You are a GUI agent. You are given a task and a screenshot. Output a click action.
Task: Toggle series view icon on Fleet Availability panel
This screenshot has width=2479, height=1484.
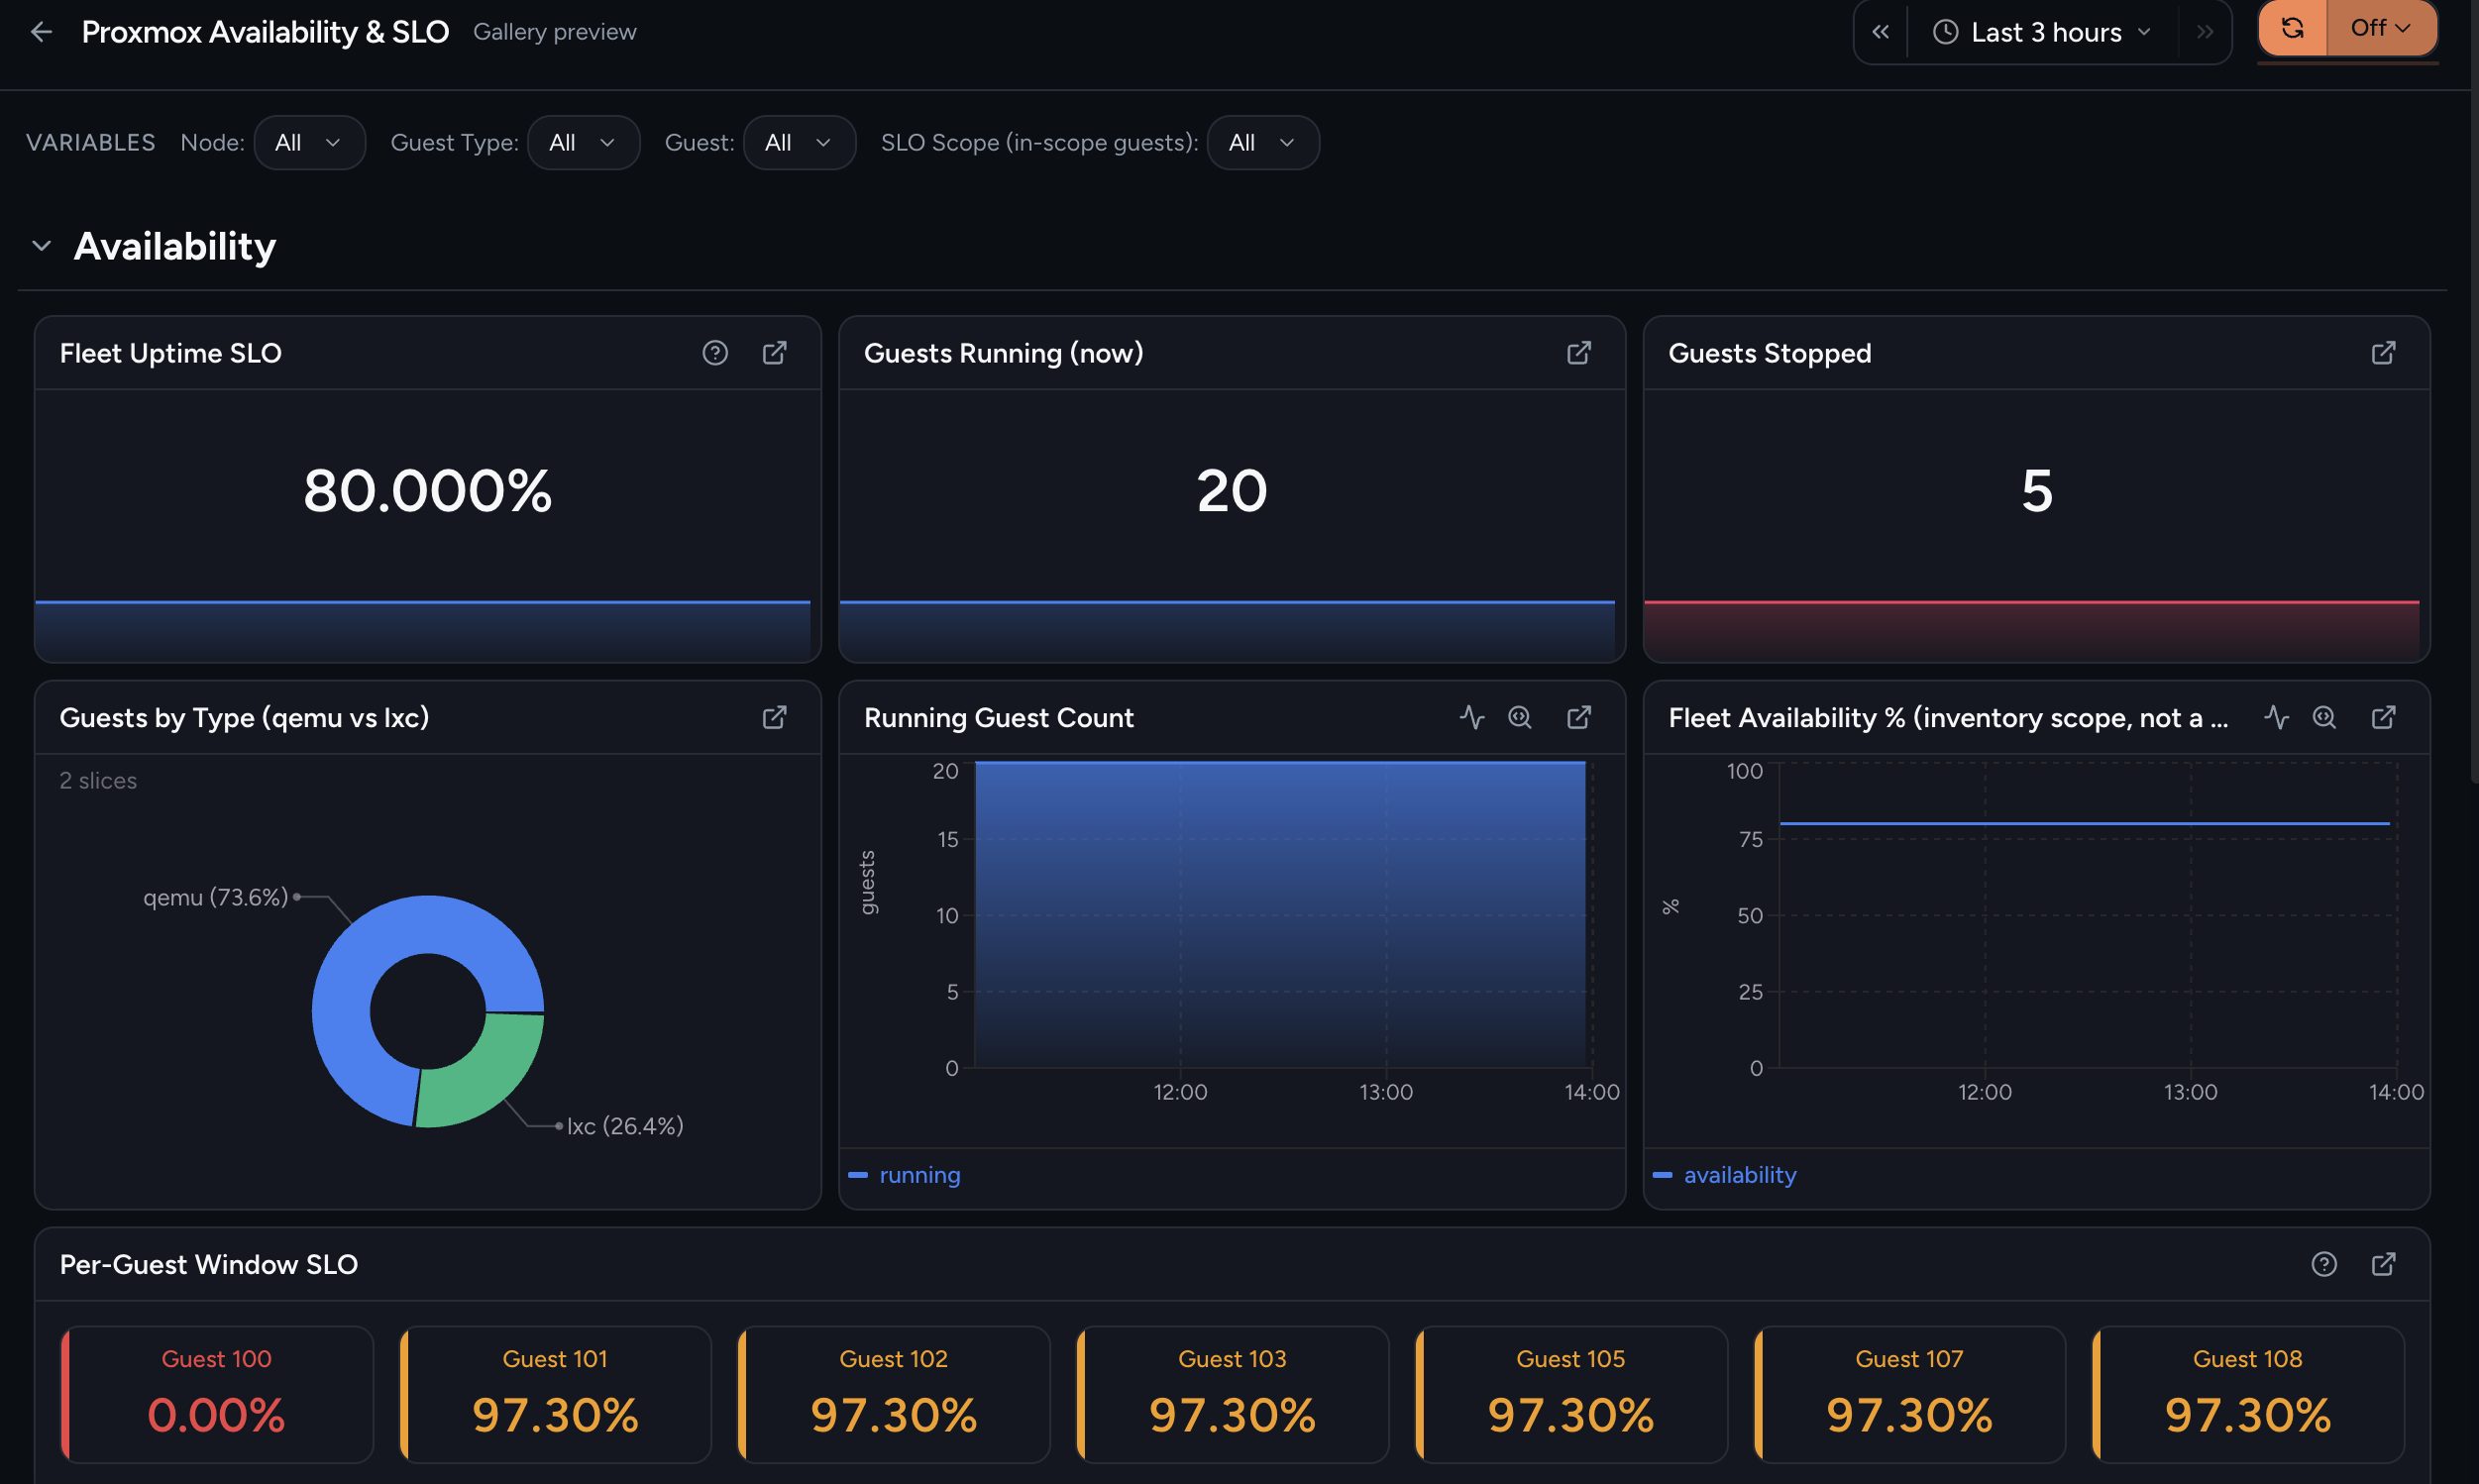click(x=2277, y=718)
